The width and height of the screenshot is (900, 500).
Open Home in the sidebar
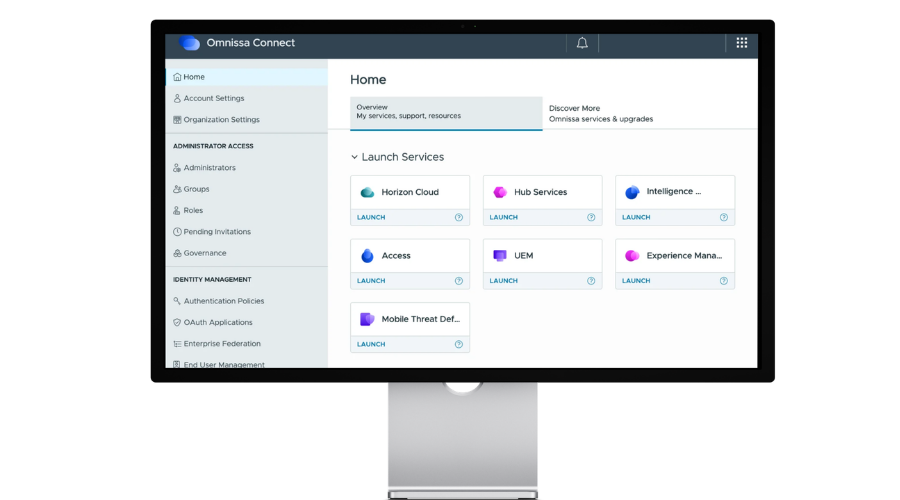247,77
